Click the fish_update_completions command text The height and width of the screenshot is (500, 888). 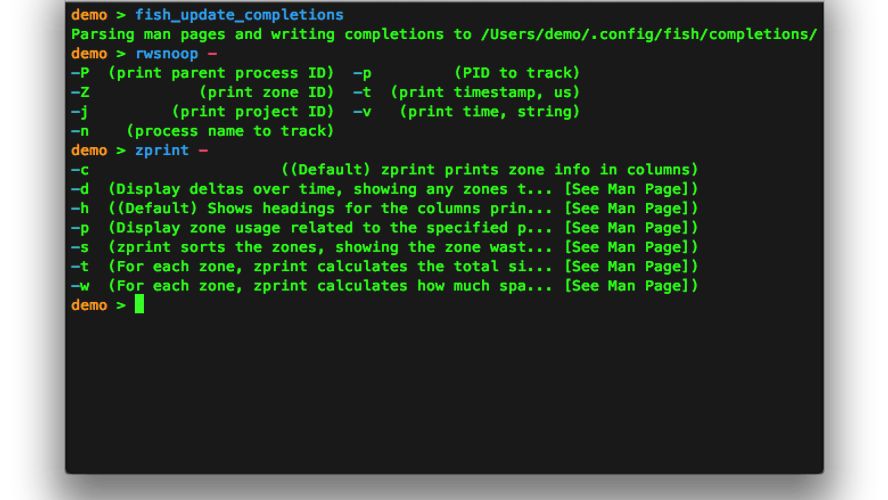coord(239,15)
